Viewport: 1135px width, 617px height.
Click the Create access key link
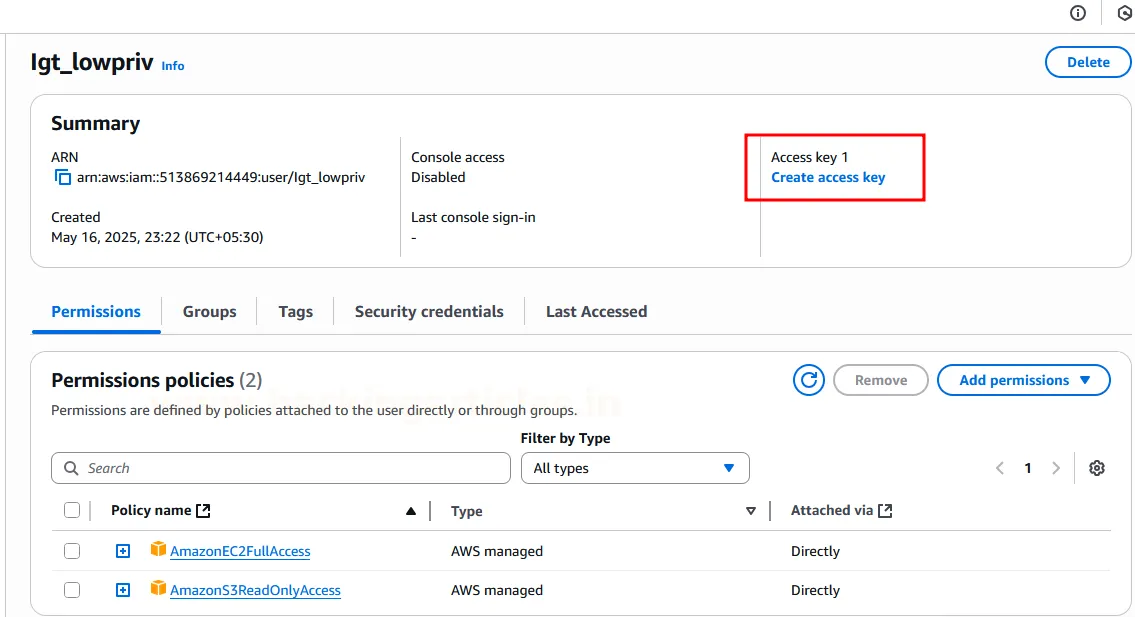pyautogui.click(x=828, y=177)
